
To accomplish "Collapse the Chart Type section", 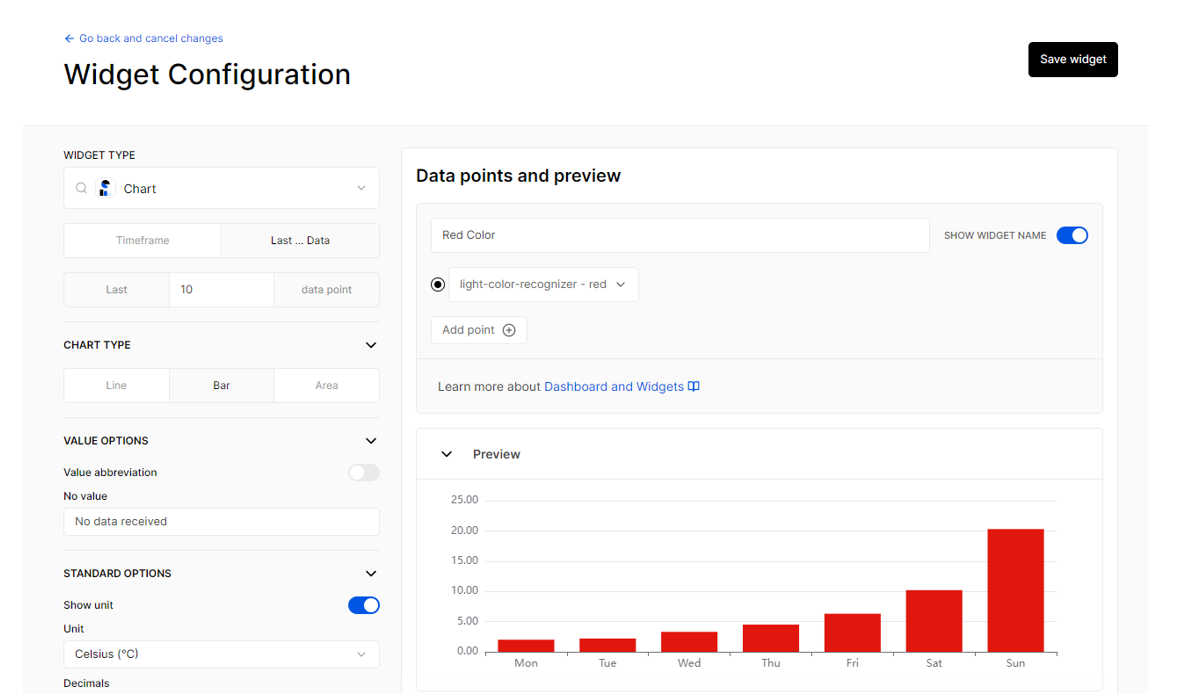I will (371, 345).
